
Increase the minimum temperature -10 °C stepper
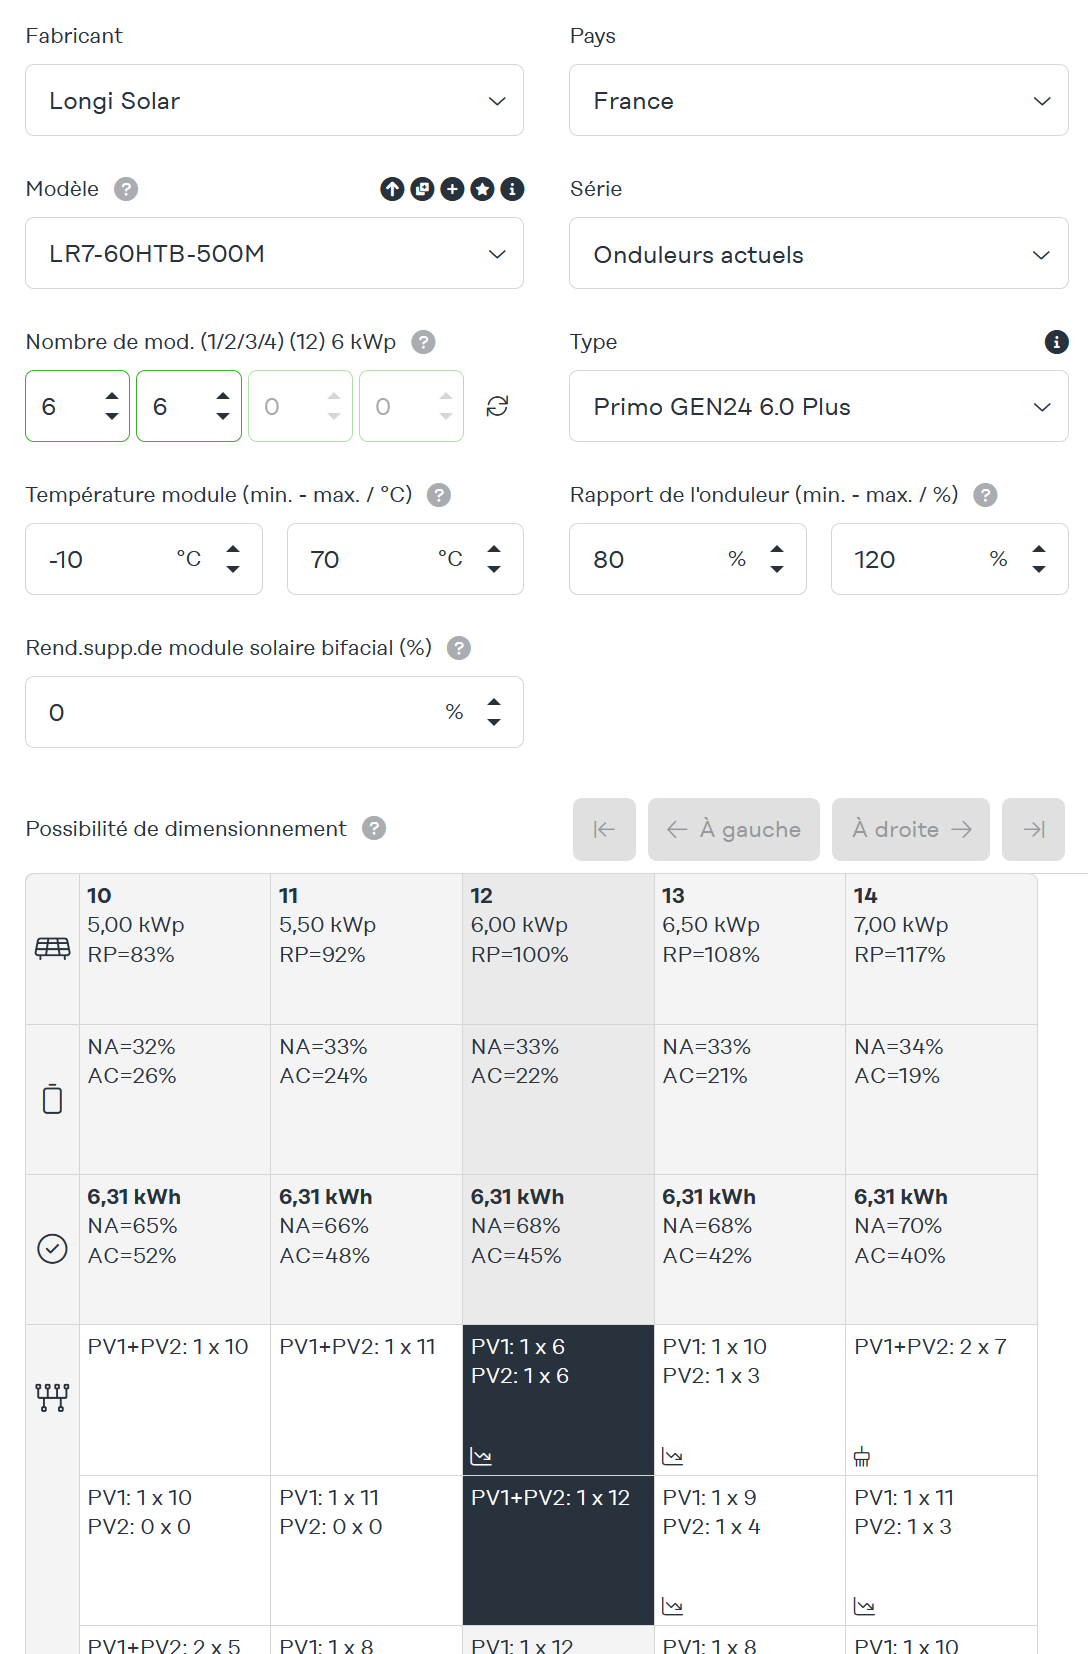(233, 549)
